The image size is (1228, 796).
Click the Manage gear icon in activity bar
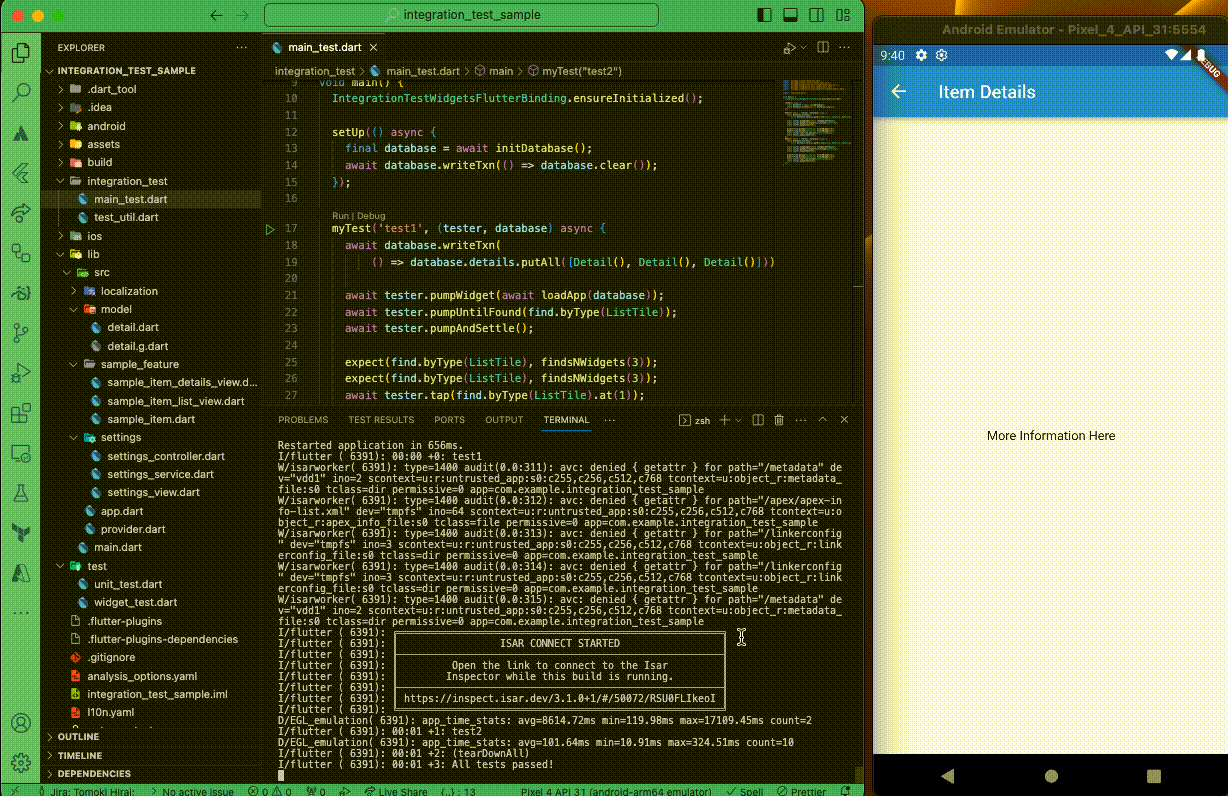coord(20,763)
